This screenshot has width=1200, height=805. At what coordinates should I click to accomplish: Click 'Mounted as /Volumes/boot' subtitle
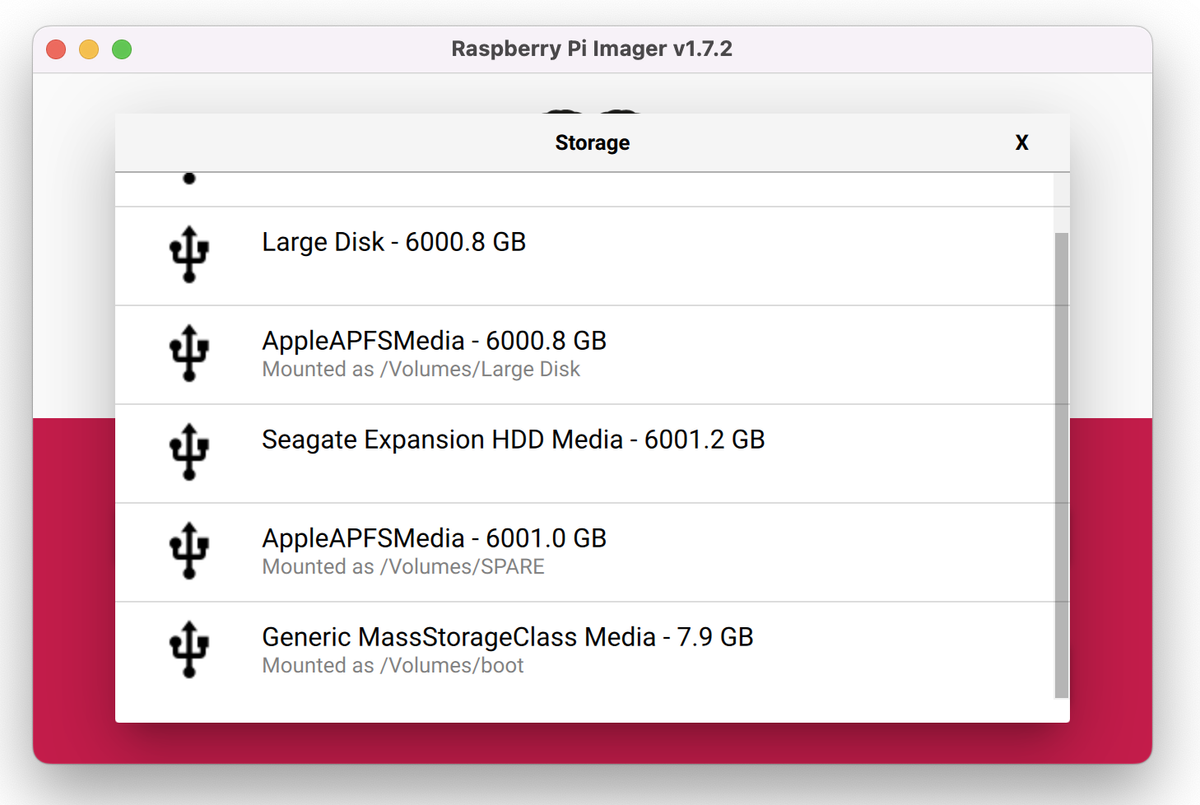[393, 665]
